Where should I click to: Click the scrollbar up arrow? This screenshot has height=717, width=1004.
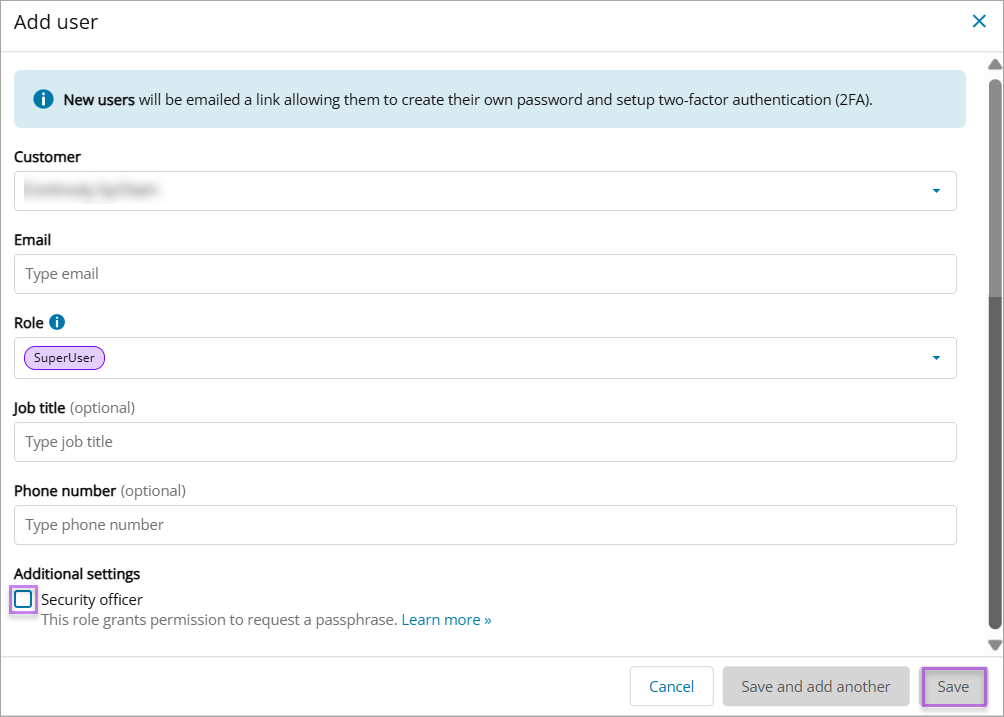click(x=994, y=65)
